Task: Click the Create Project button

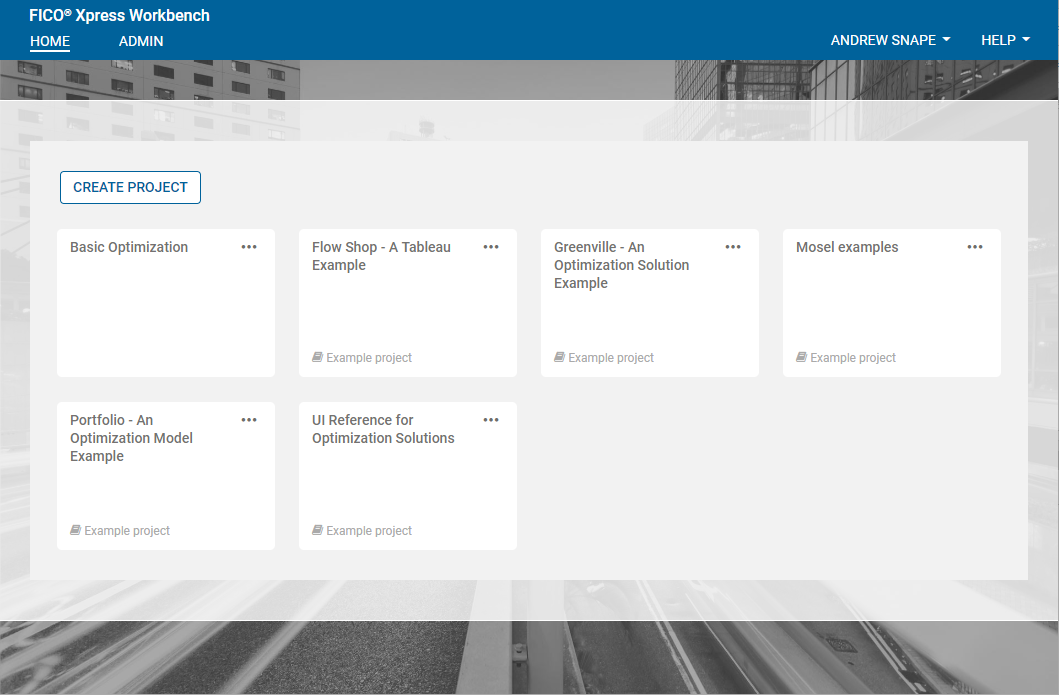Action: (130, 187)
